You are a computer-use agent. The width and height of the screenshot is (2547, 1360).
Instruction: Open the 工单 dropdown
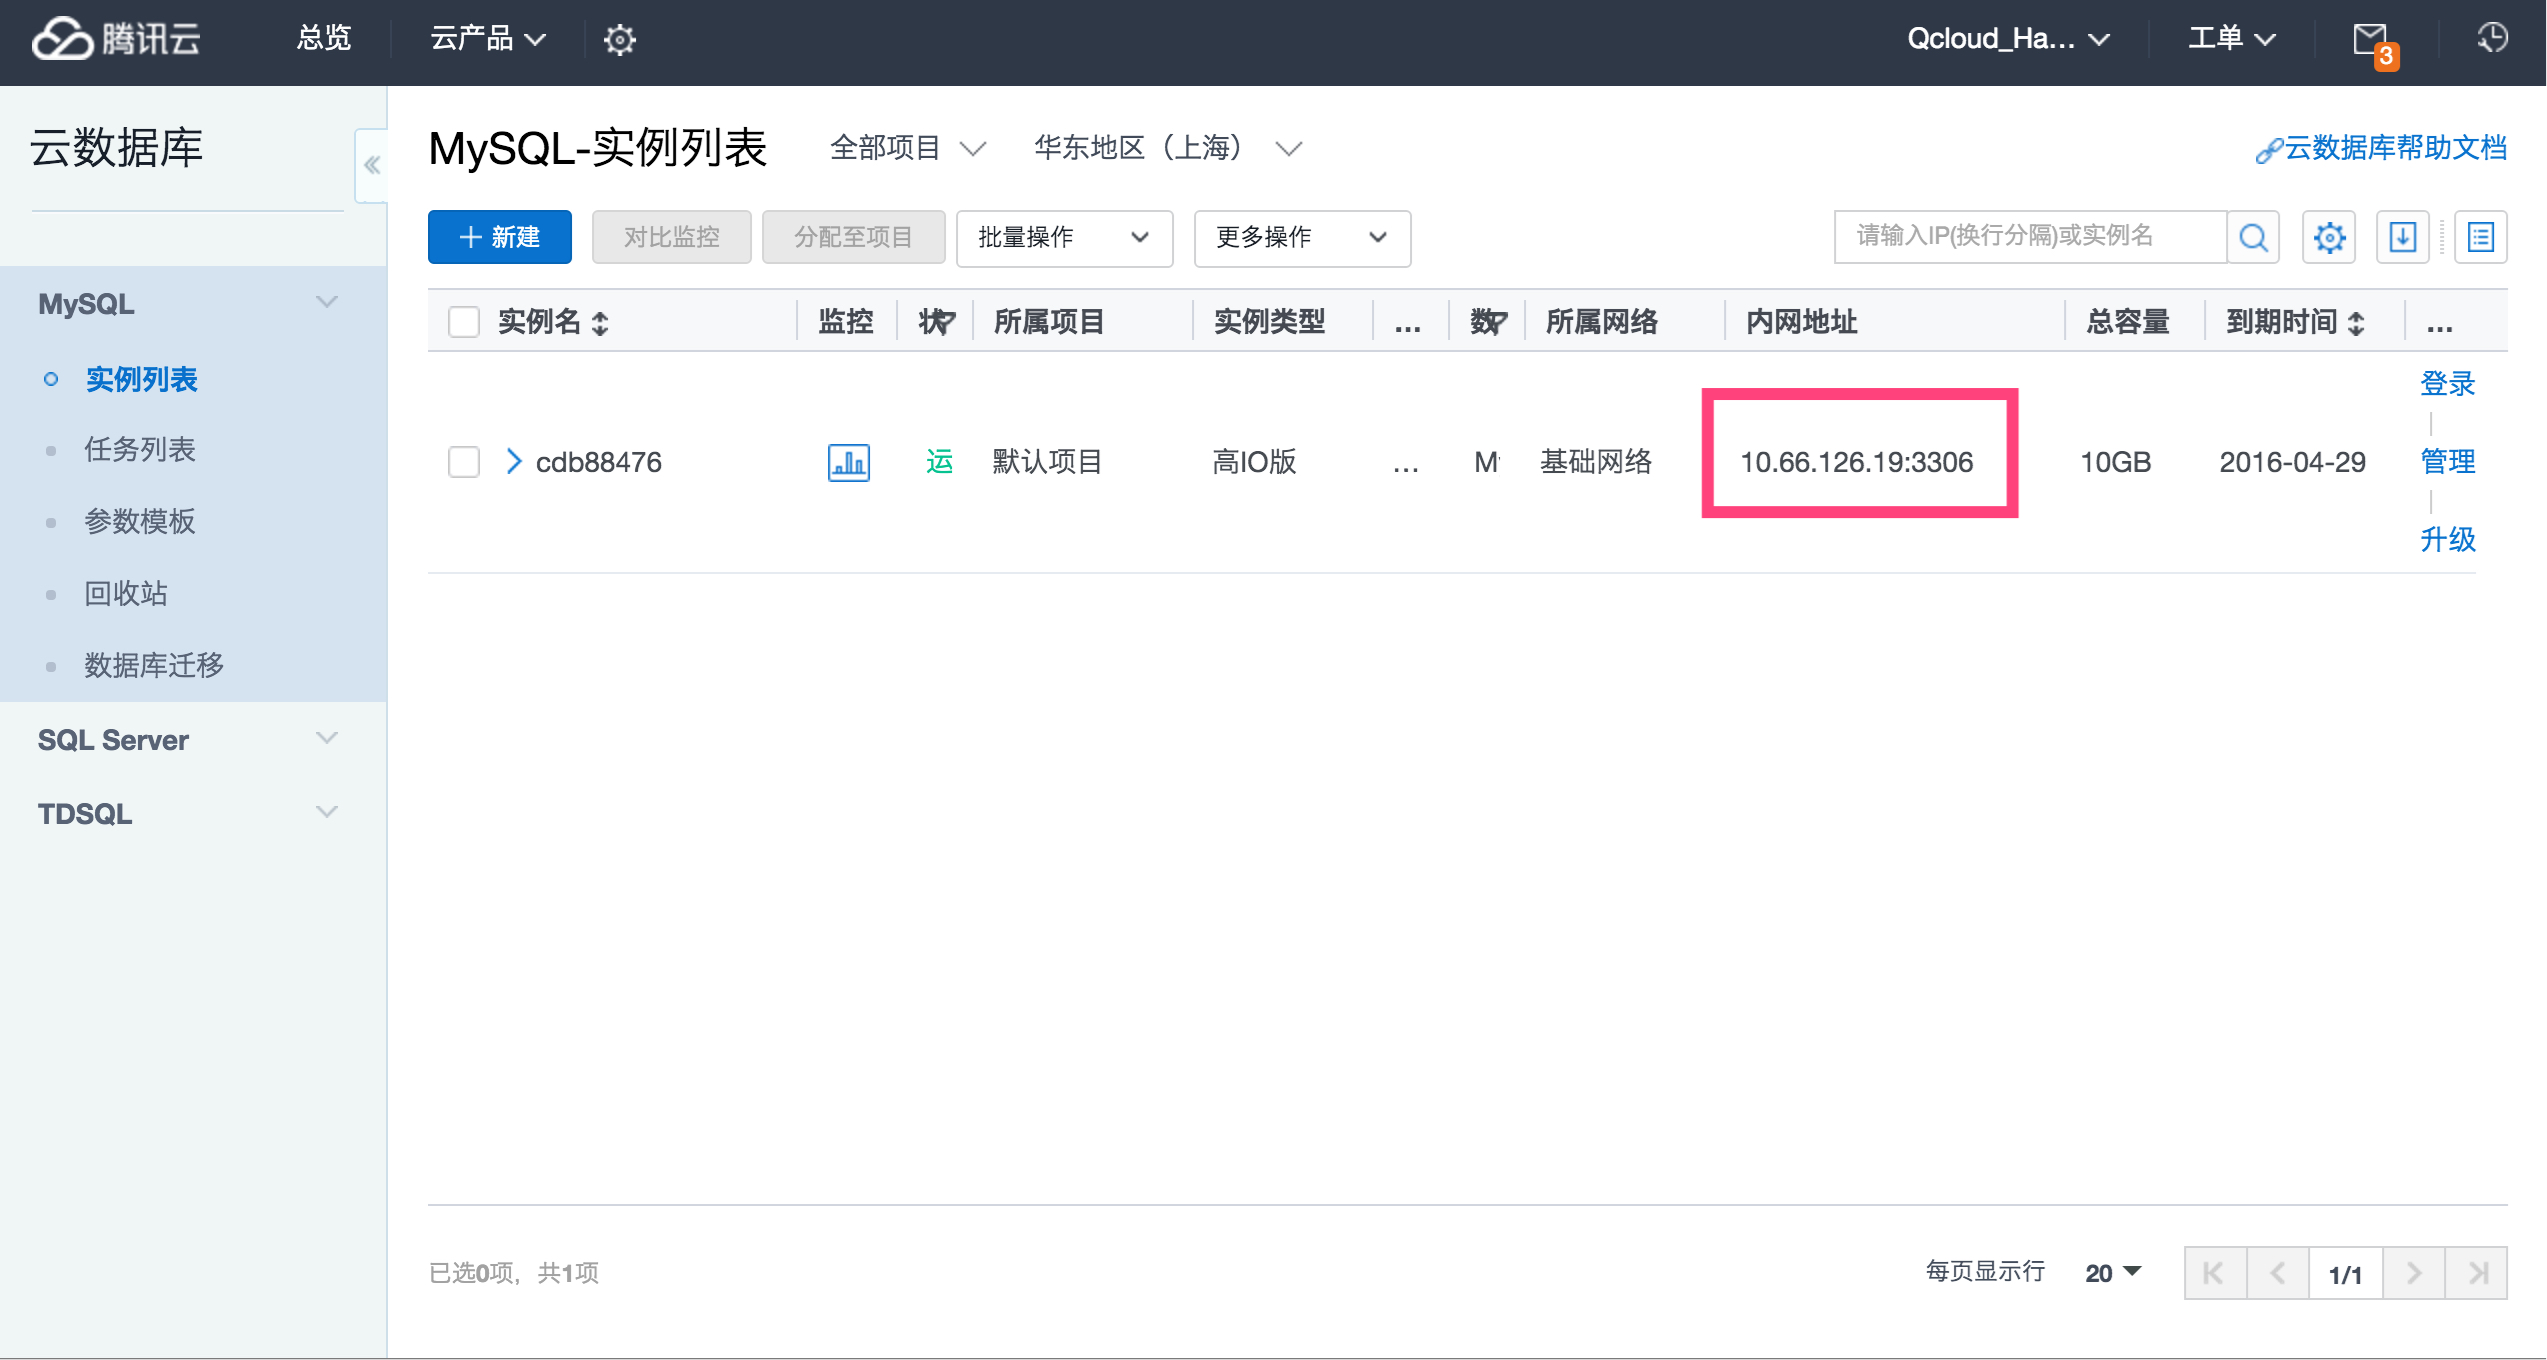(x=2231, y=39)
